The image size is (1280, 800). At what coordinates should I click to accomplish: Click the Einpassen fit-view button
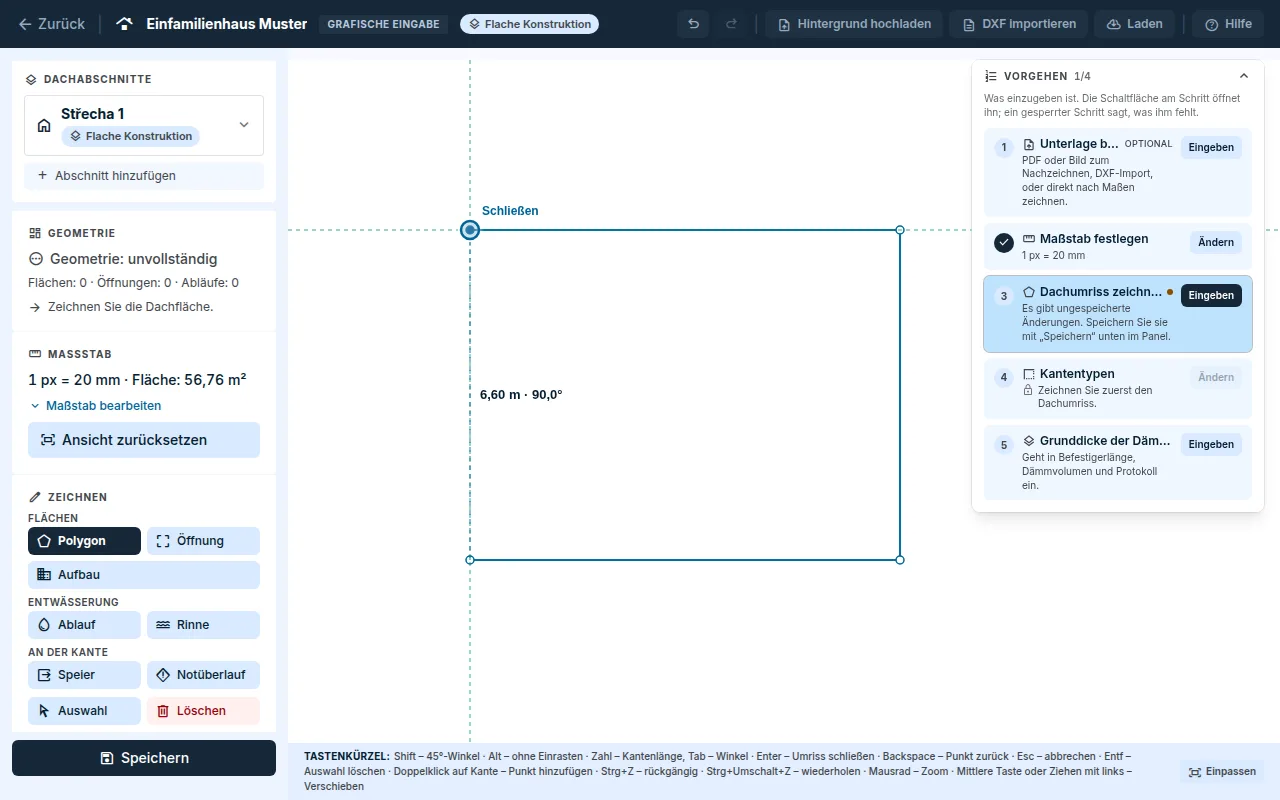(1222, 772)
